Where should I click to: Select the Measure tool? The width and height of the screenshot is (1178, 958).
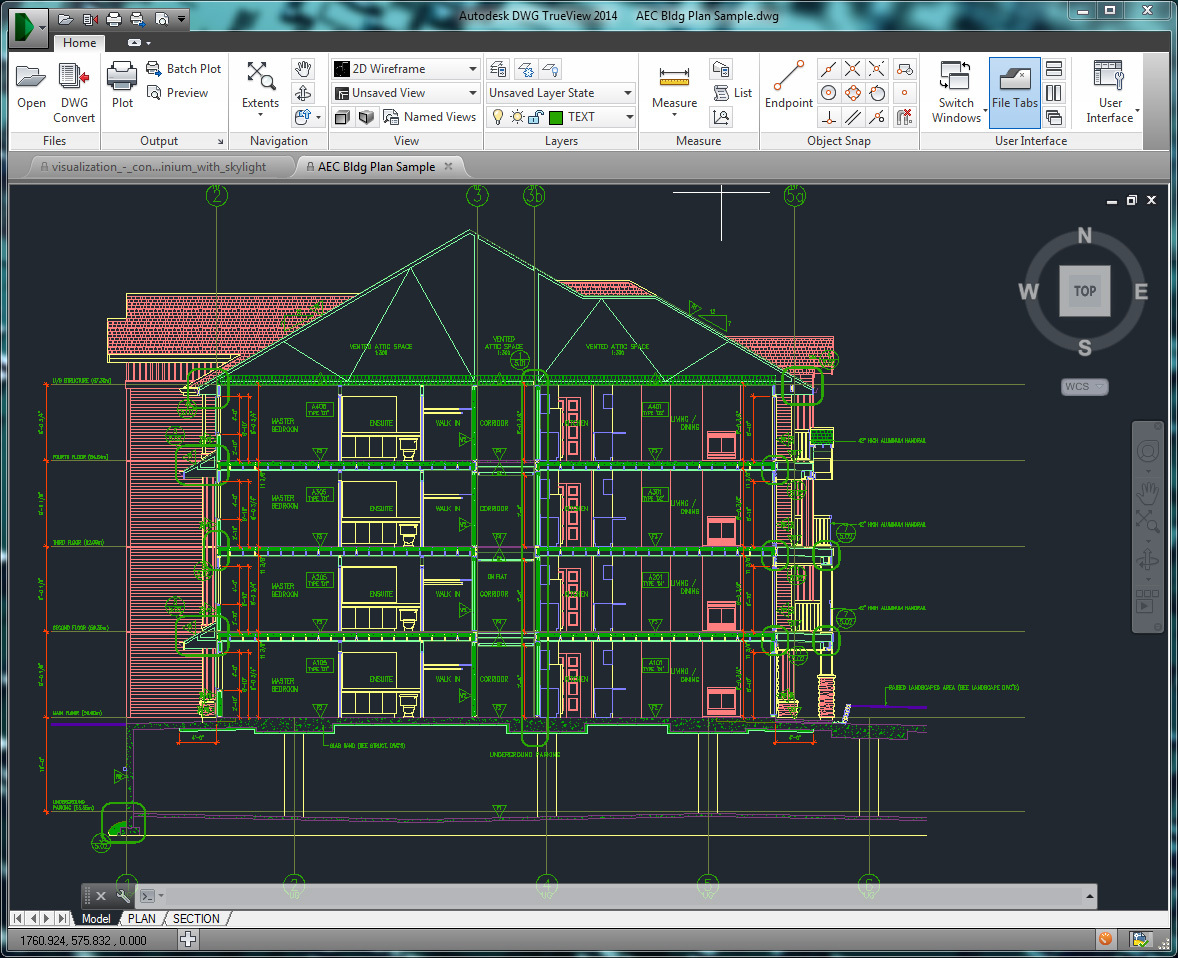click(x=673, y=90)
